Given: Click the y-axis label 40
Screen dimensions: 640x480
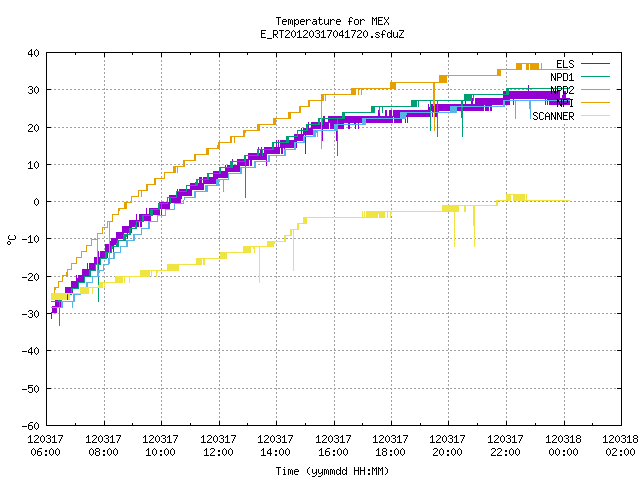Looking at the screenshot, I should coord(33,53).
